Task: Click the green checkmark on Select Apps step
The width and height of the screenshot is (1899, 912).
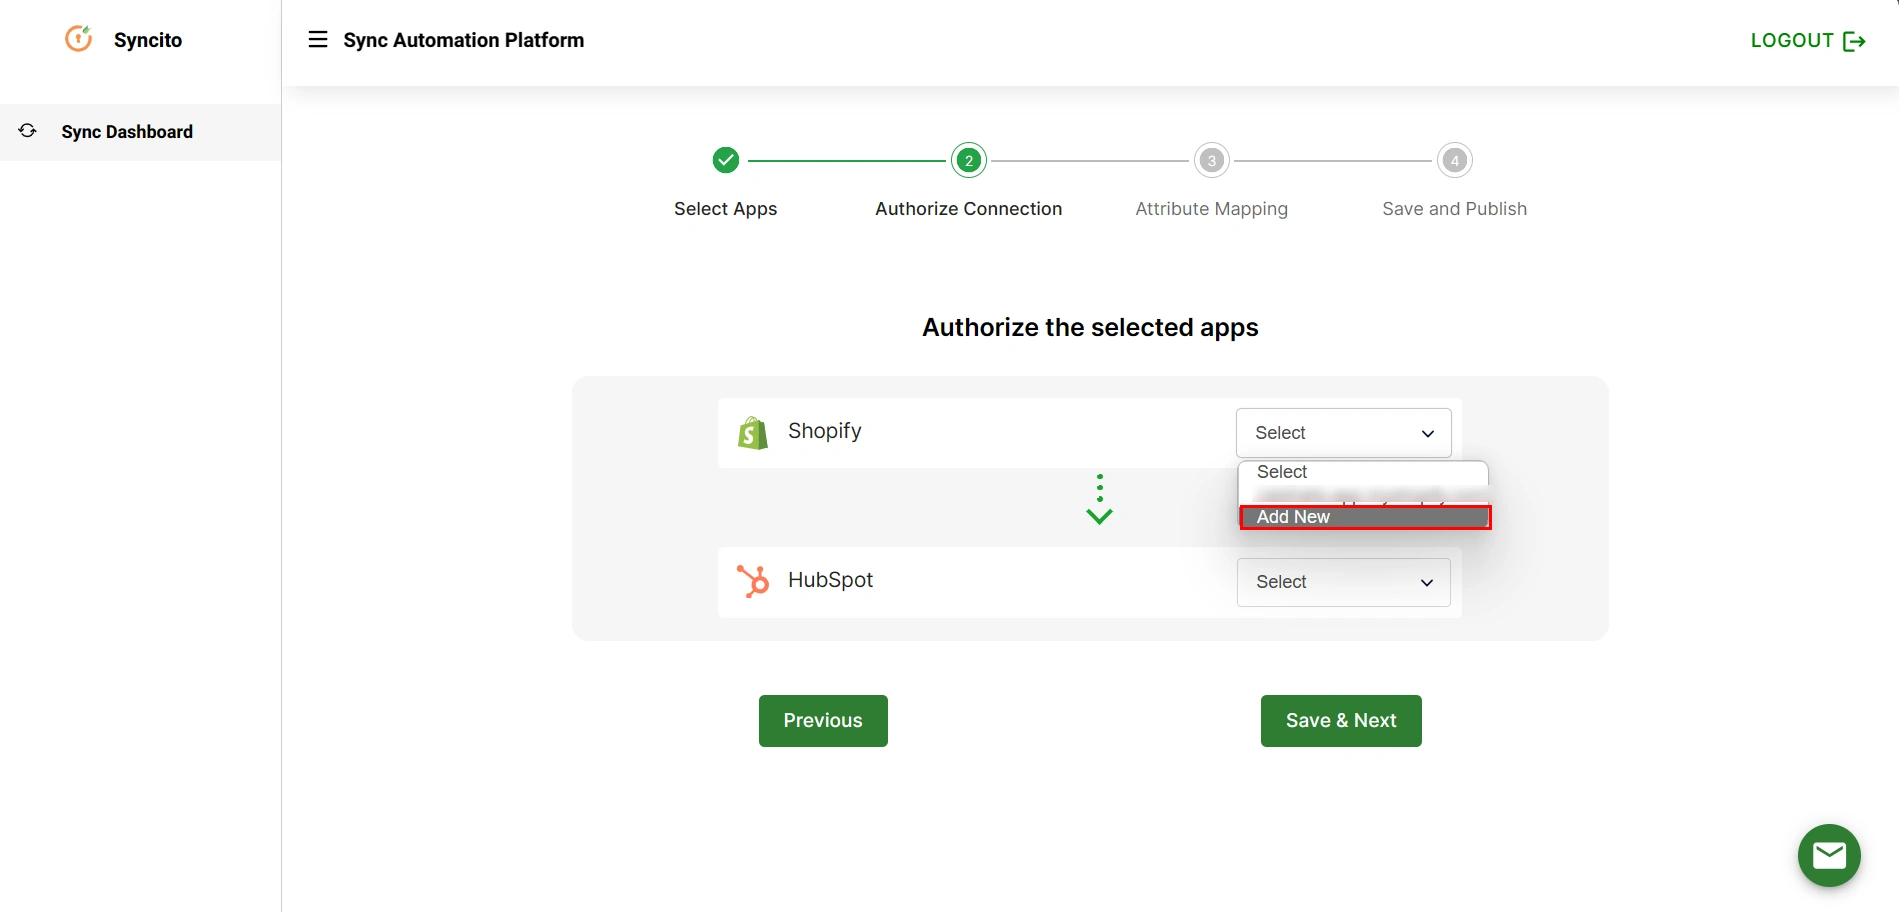Action: click(x=725, y=159)
